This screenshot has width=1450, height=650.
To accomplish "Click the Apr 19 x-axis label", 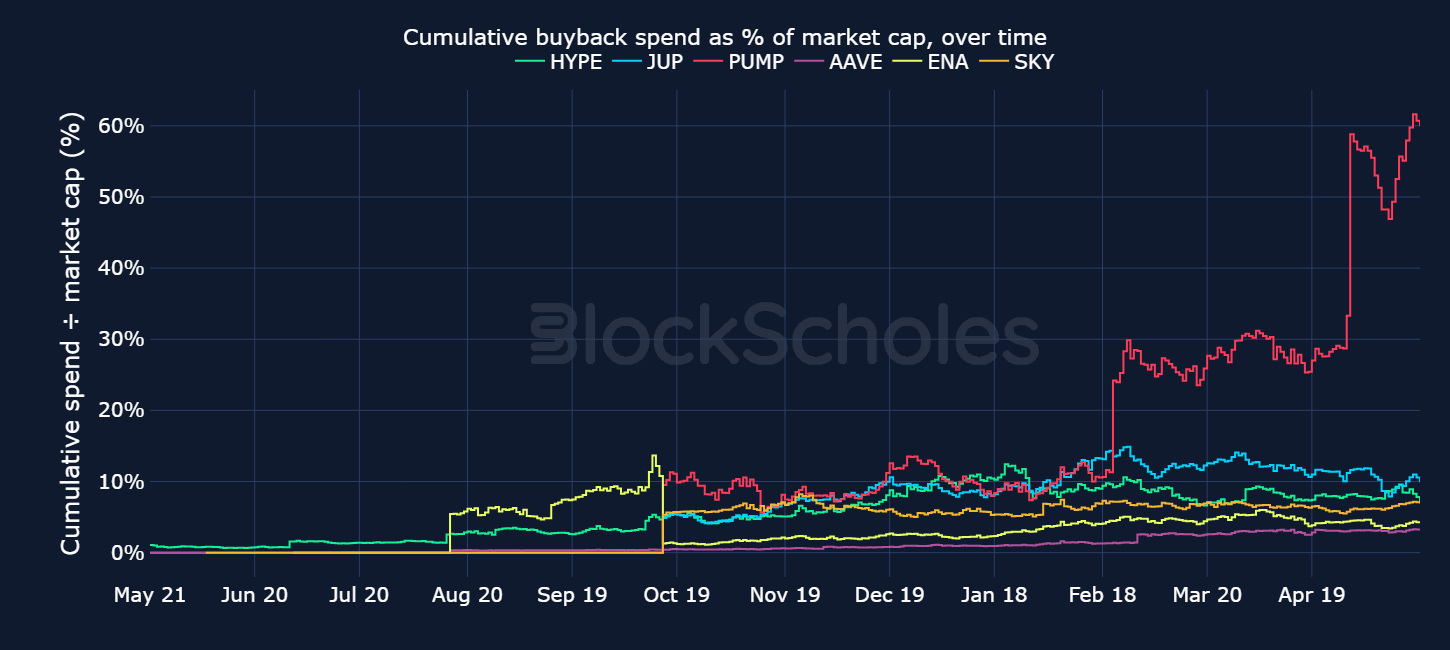I will [x=1312, y=595].
